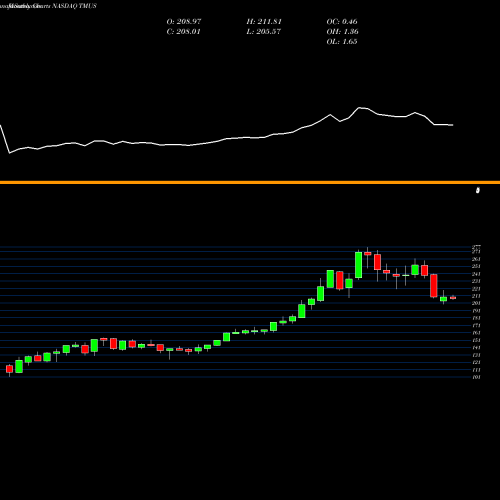Click the 241 price axis label
This screenshot has width=500, height=500.
(x=476, y=274)
